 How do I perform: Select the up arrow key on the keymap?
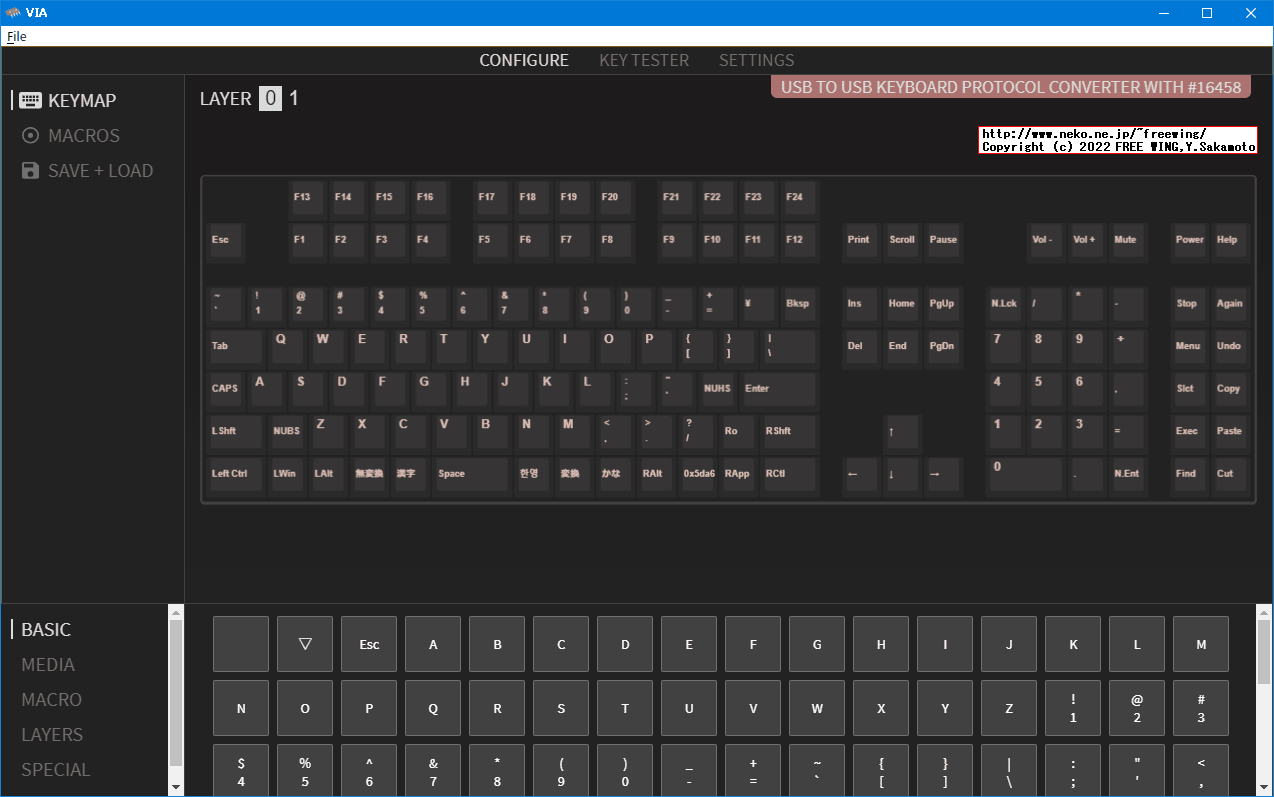pyautogui.click(x=901, y=432)
